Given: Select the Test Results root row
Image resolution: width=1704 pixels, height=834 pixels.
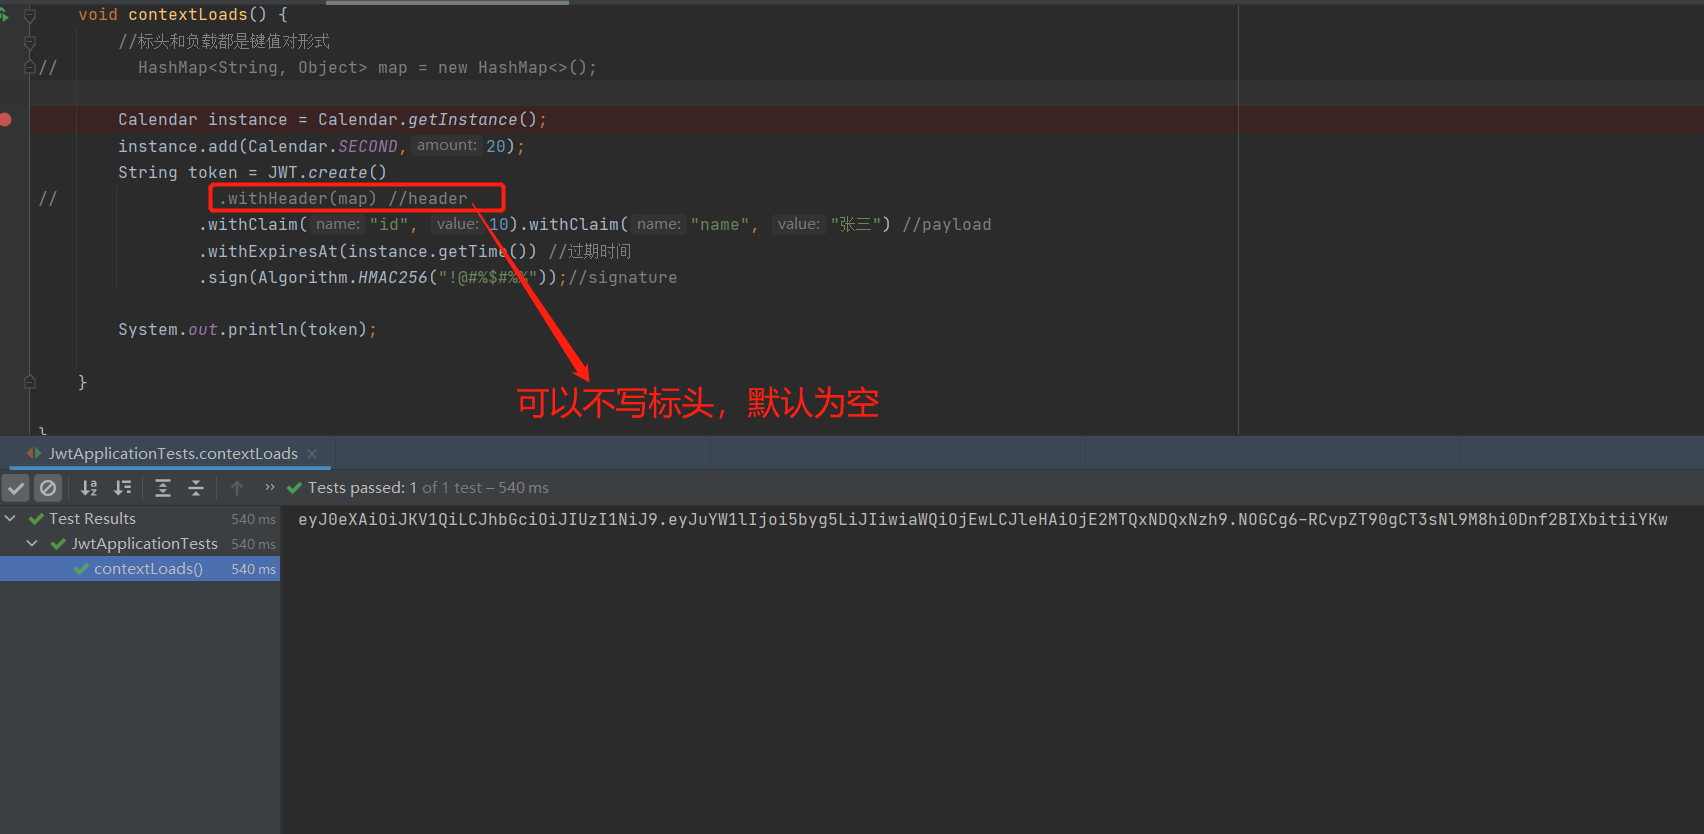Looking at the screenshot, I should click(140, 519).
